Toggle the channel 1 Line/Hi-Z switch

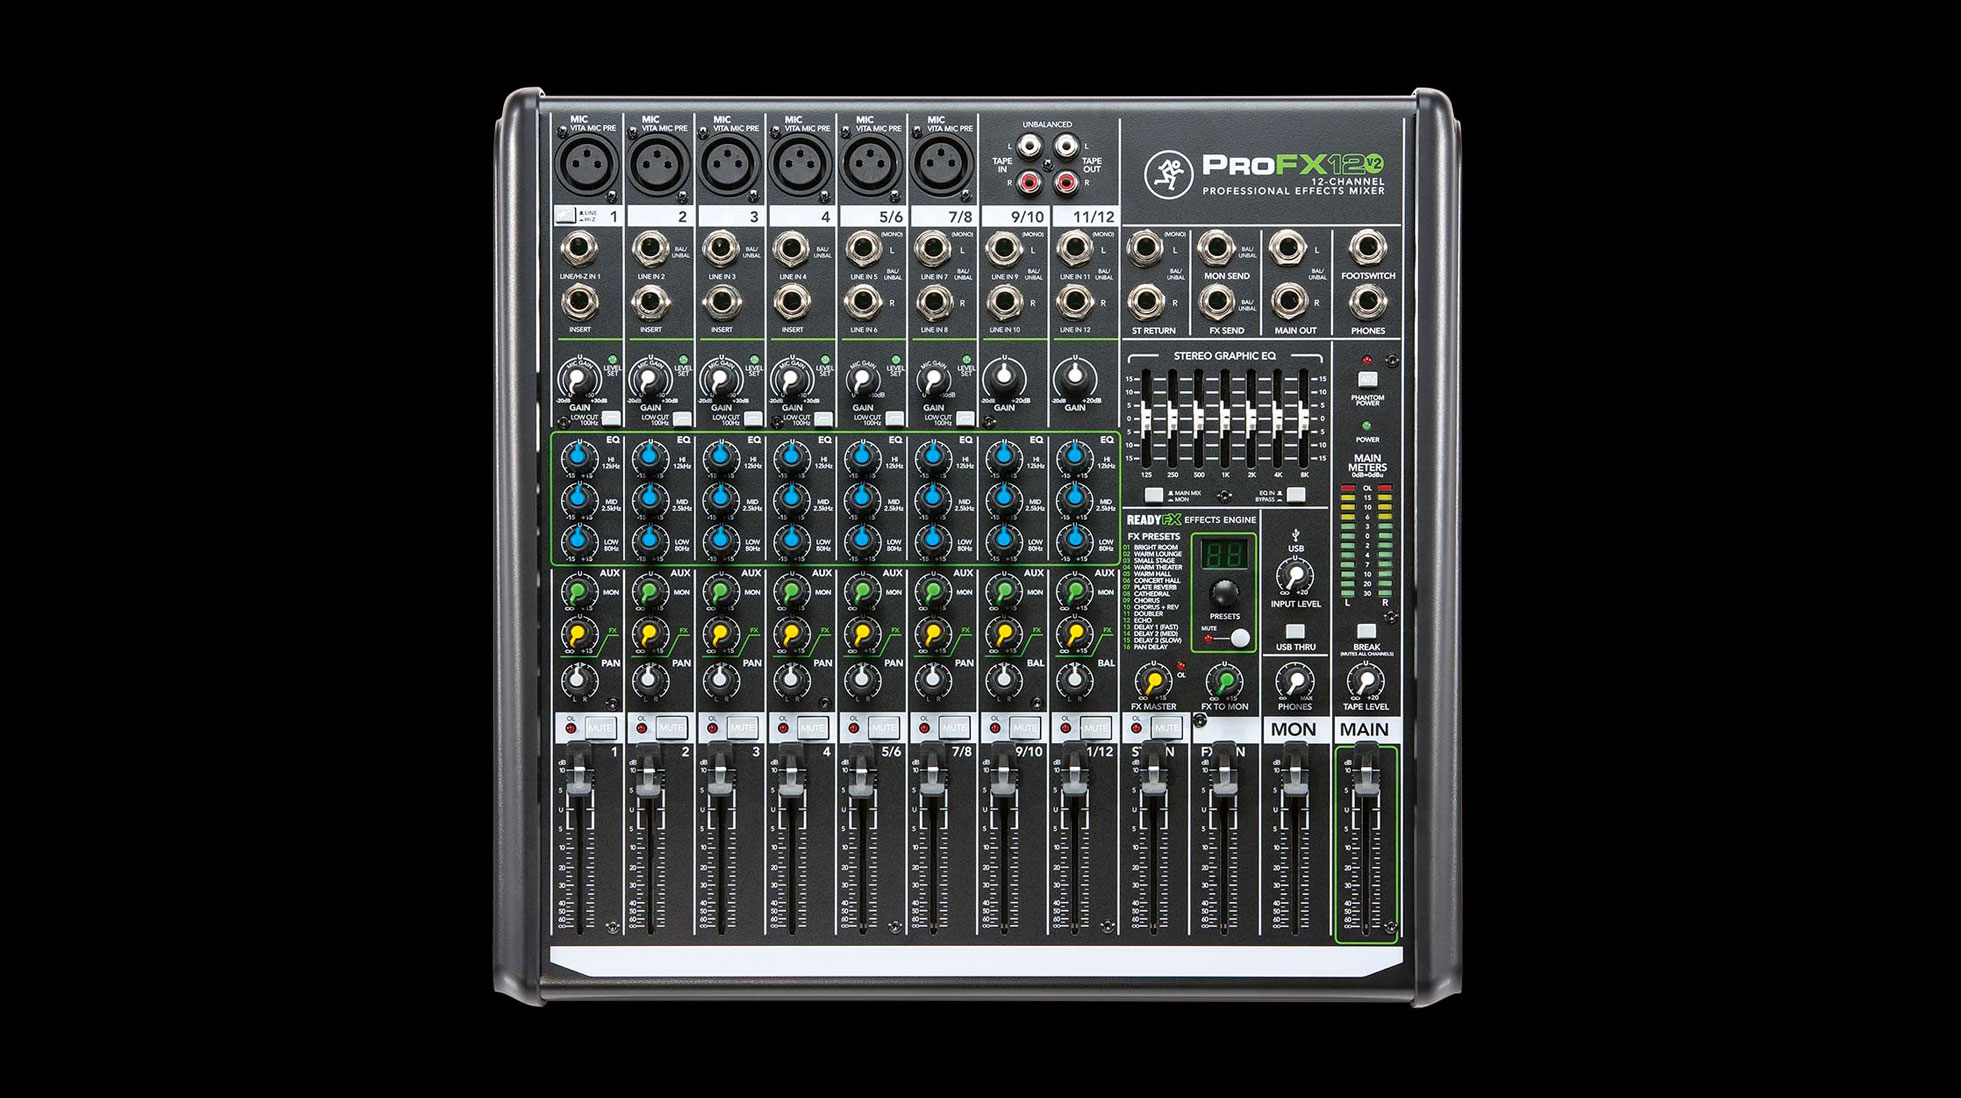(566, 214)
